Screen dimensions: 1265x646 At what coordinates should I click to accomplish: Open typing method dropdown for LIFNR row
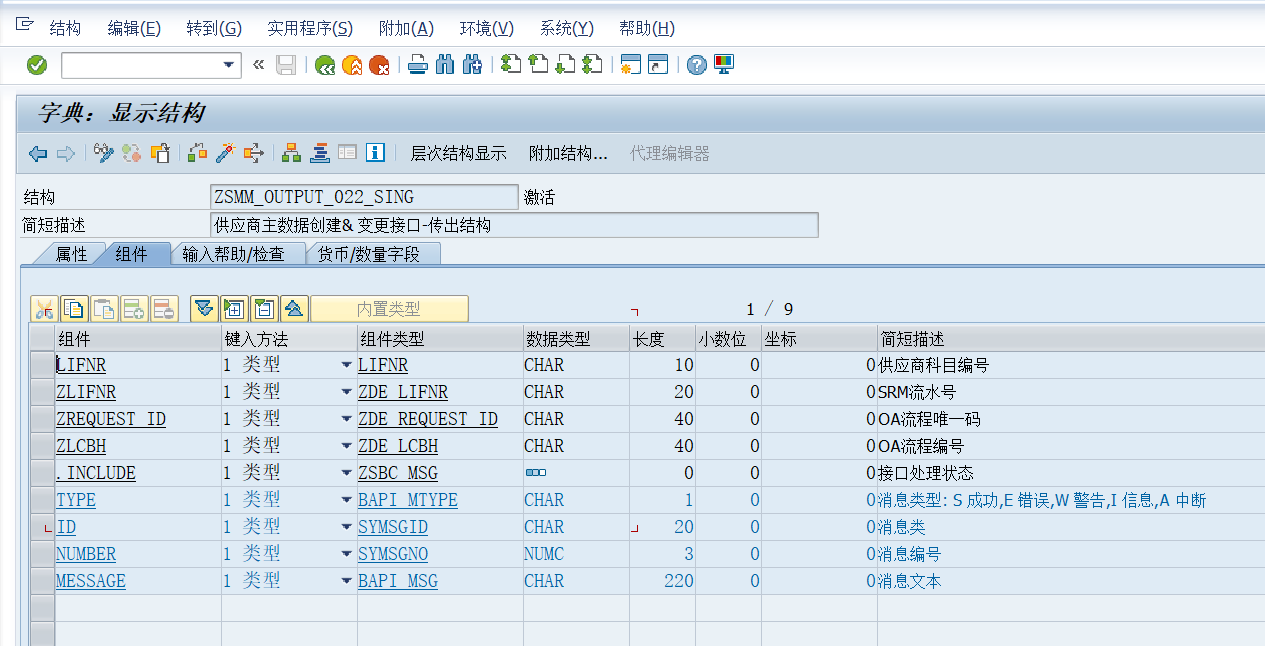pyautogui.click(x=346, y=366)
